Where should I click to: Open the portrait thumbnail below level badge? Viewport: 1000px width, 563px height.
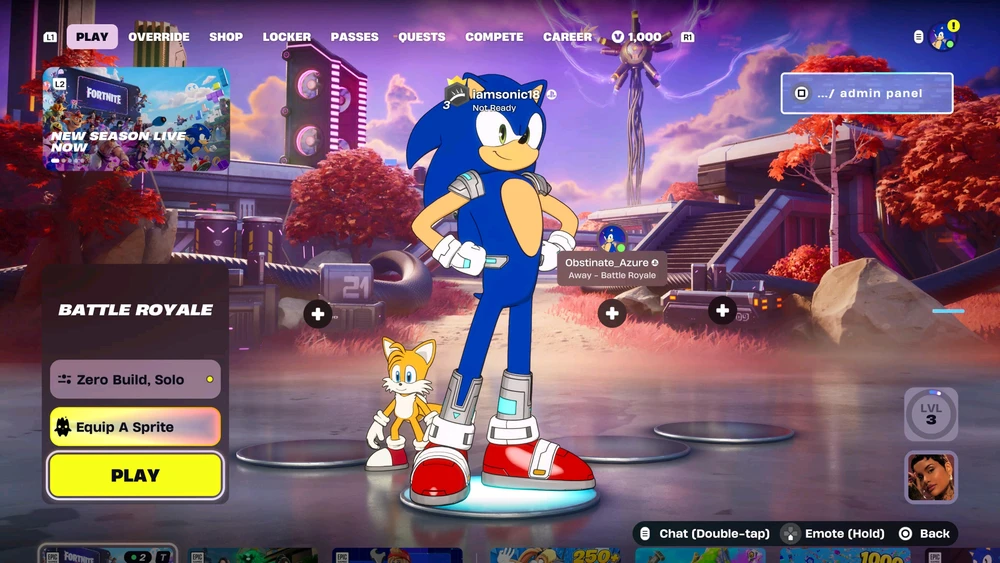[931, 477]
